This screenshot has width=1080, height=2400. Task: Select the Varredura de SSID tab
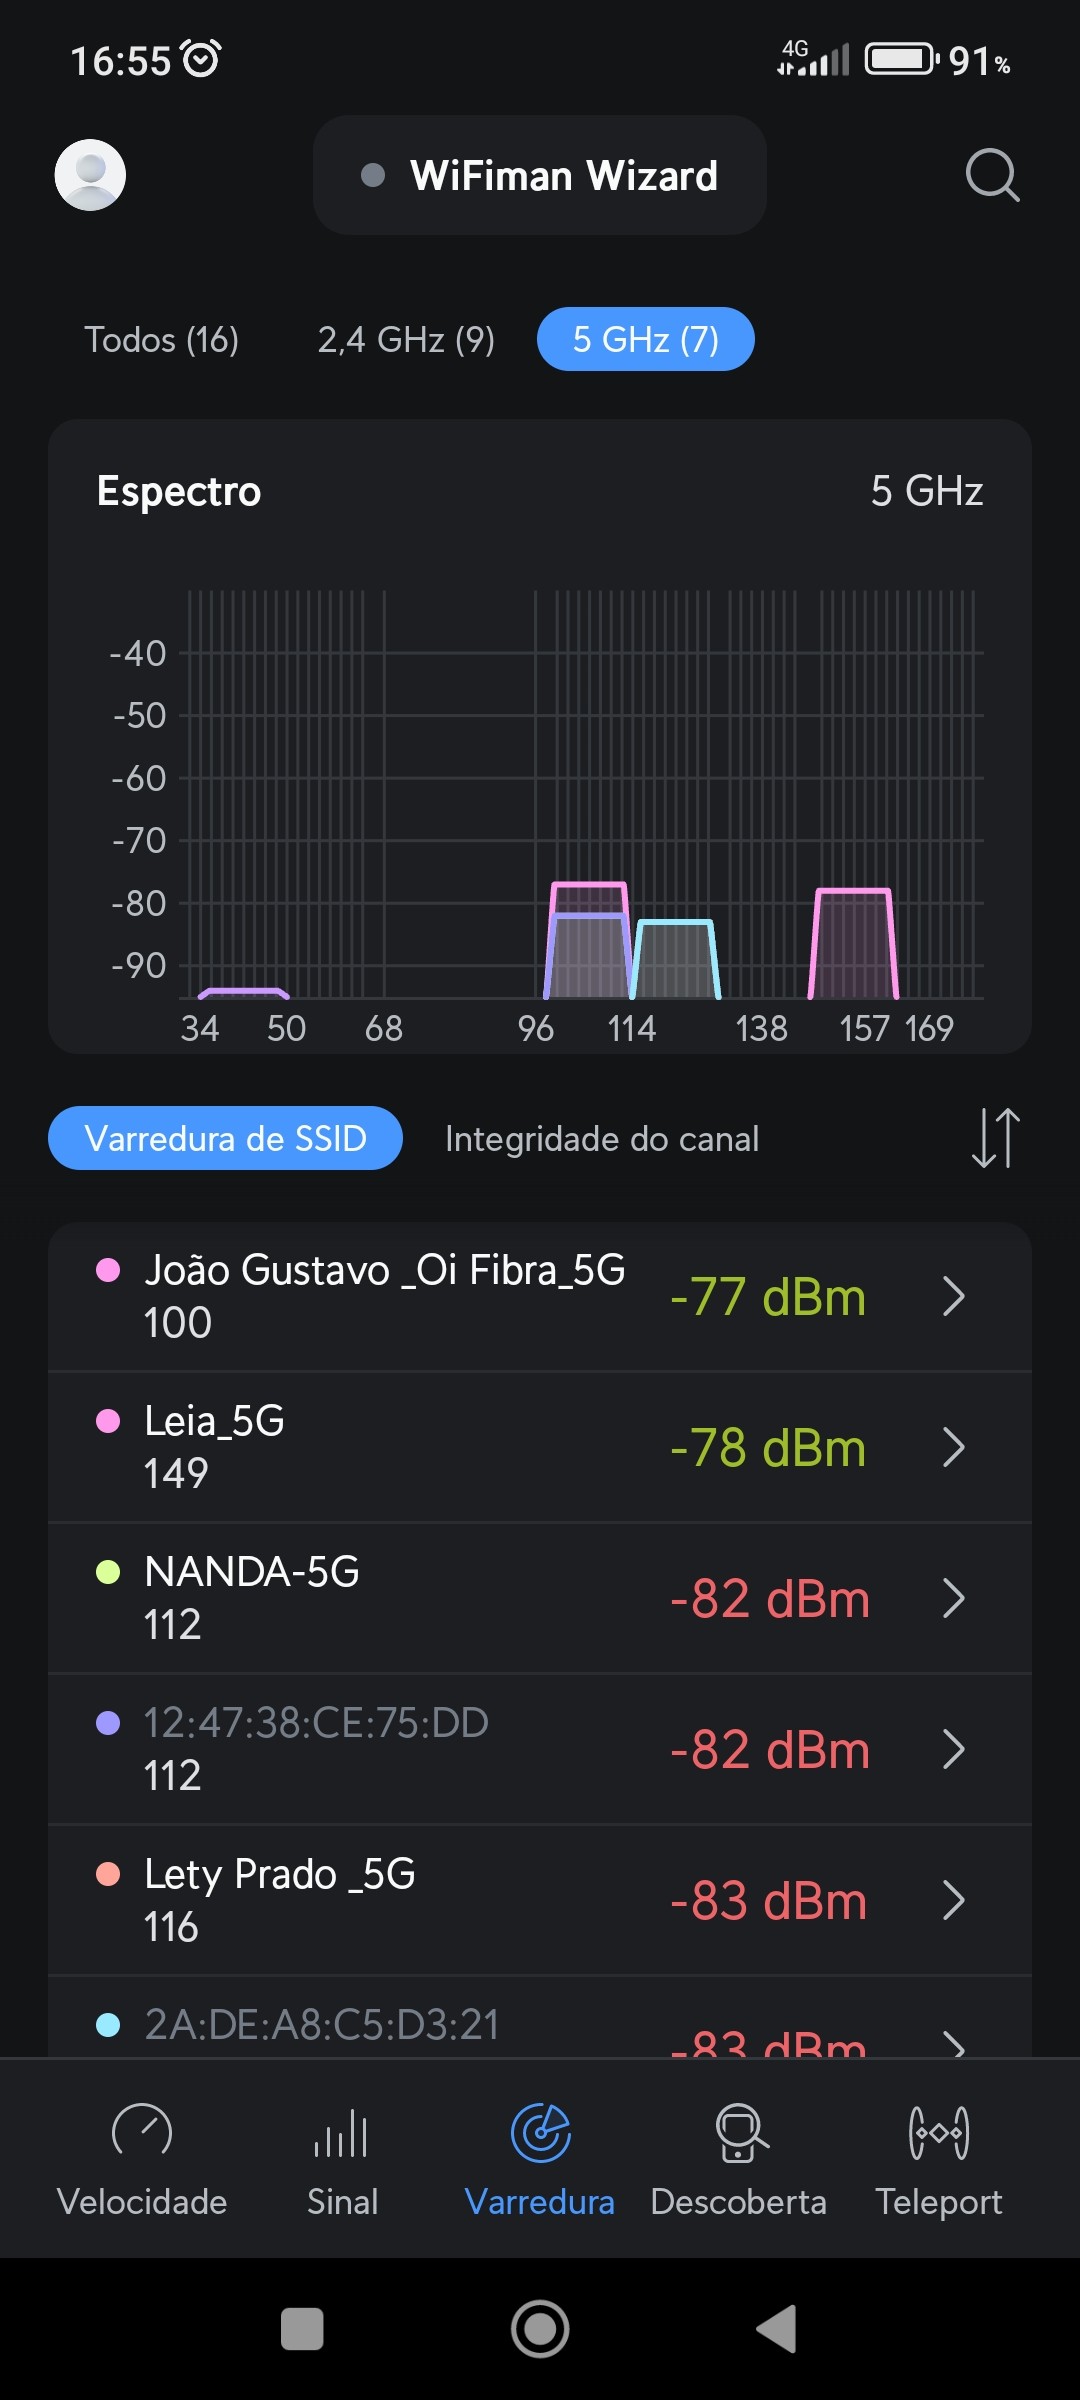click(x=225, y=1139)
